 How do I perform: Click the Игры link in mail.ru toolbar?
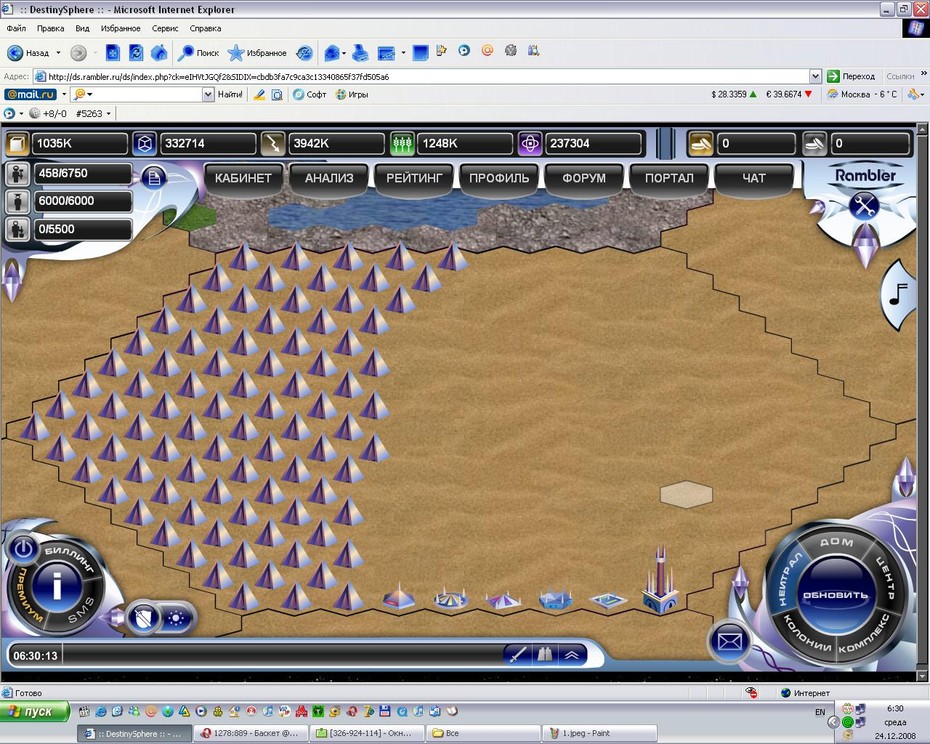[352, 94]
